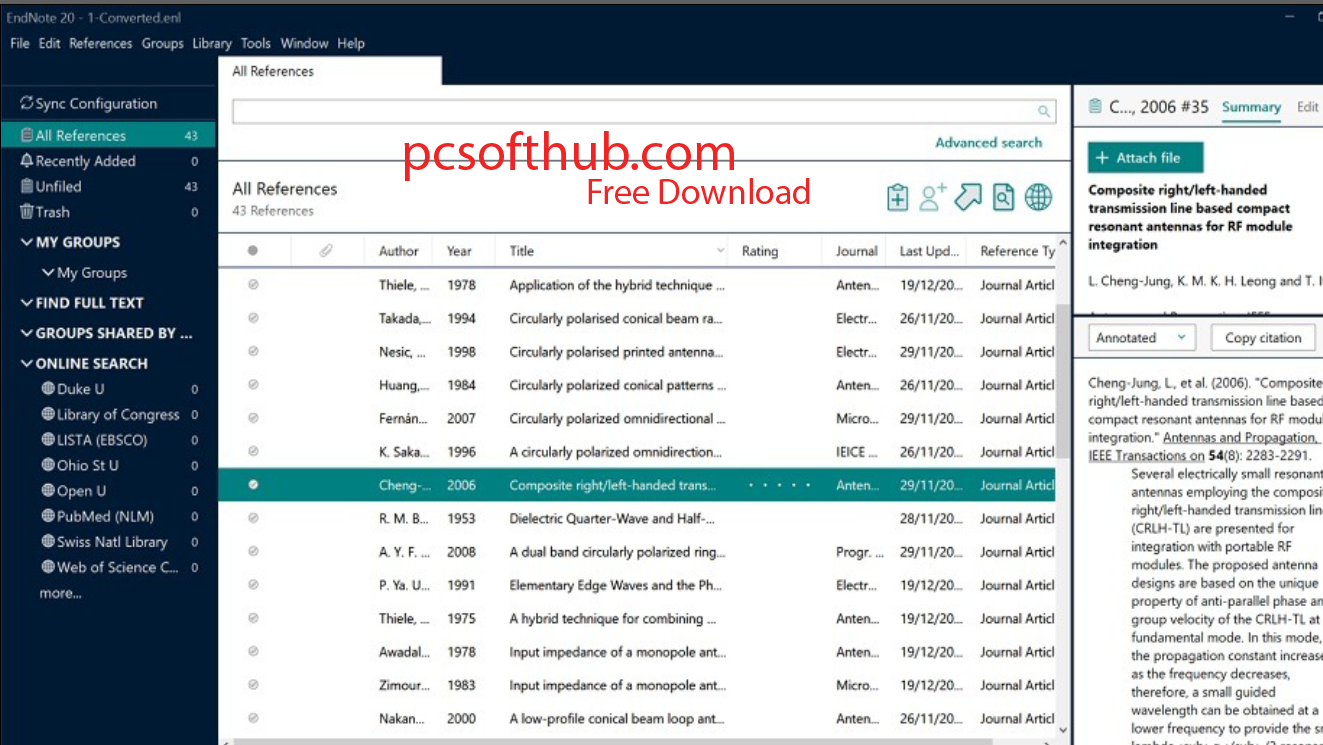Image resolution: width=1323 pixels, height=745 pixels.
Task: Open the Trash group
Action: pos(108,212)
